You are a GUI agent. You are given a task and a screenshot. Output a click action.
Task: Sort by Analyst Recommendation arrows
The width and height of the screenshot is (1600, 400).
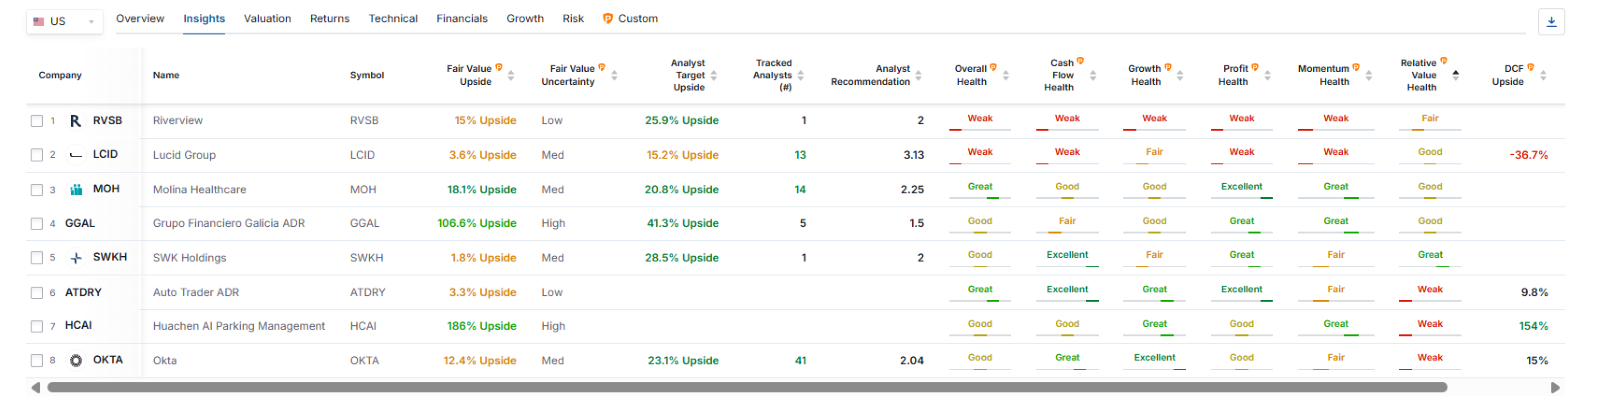click(918, 75)
